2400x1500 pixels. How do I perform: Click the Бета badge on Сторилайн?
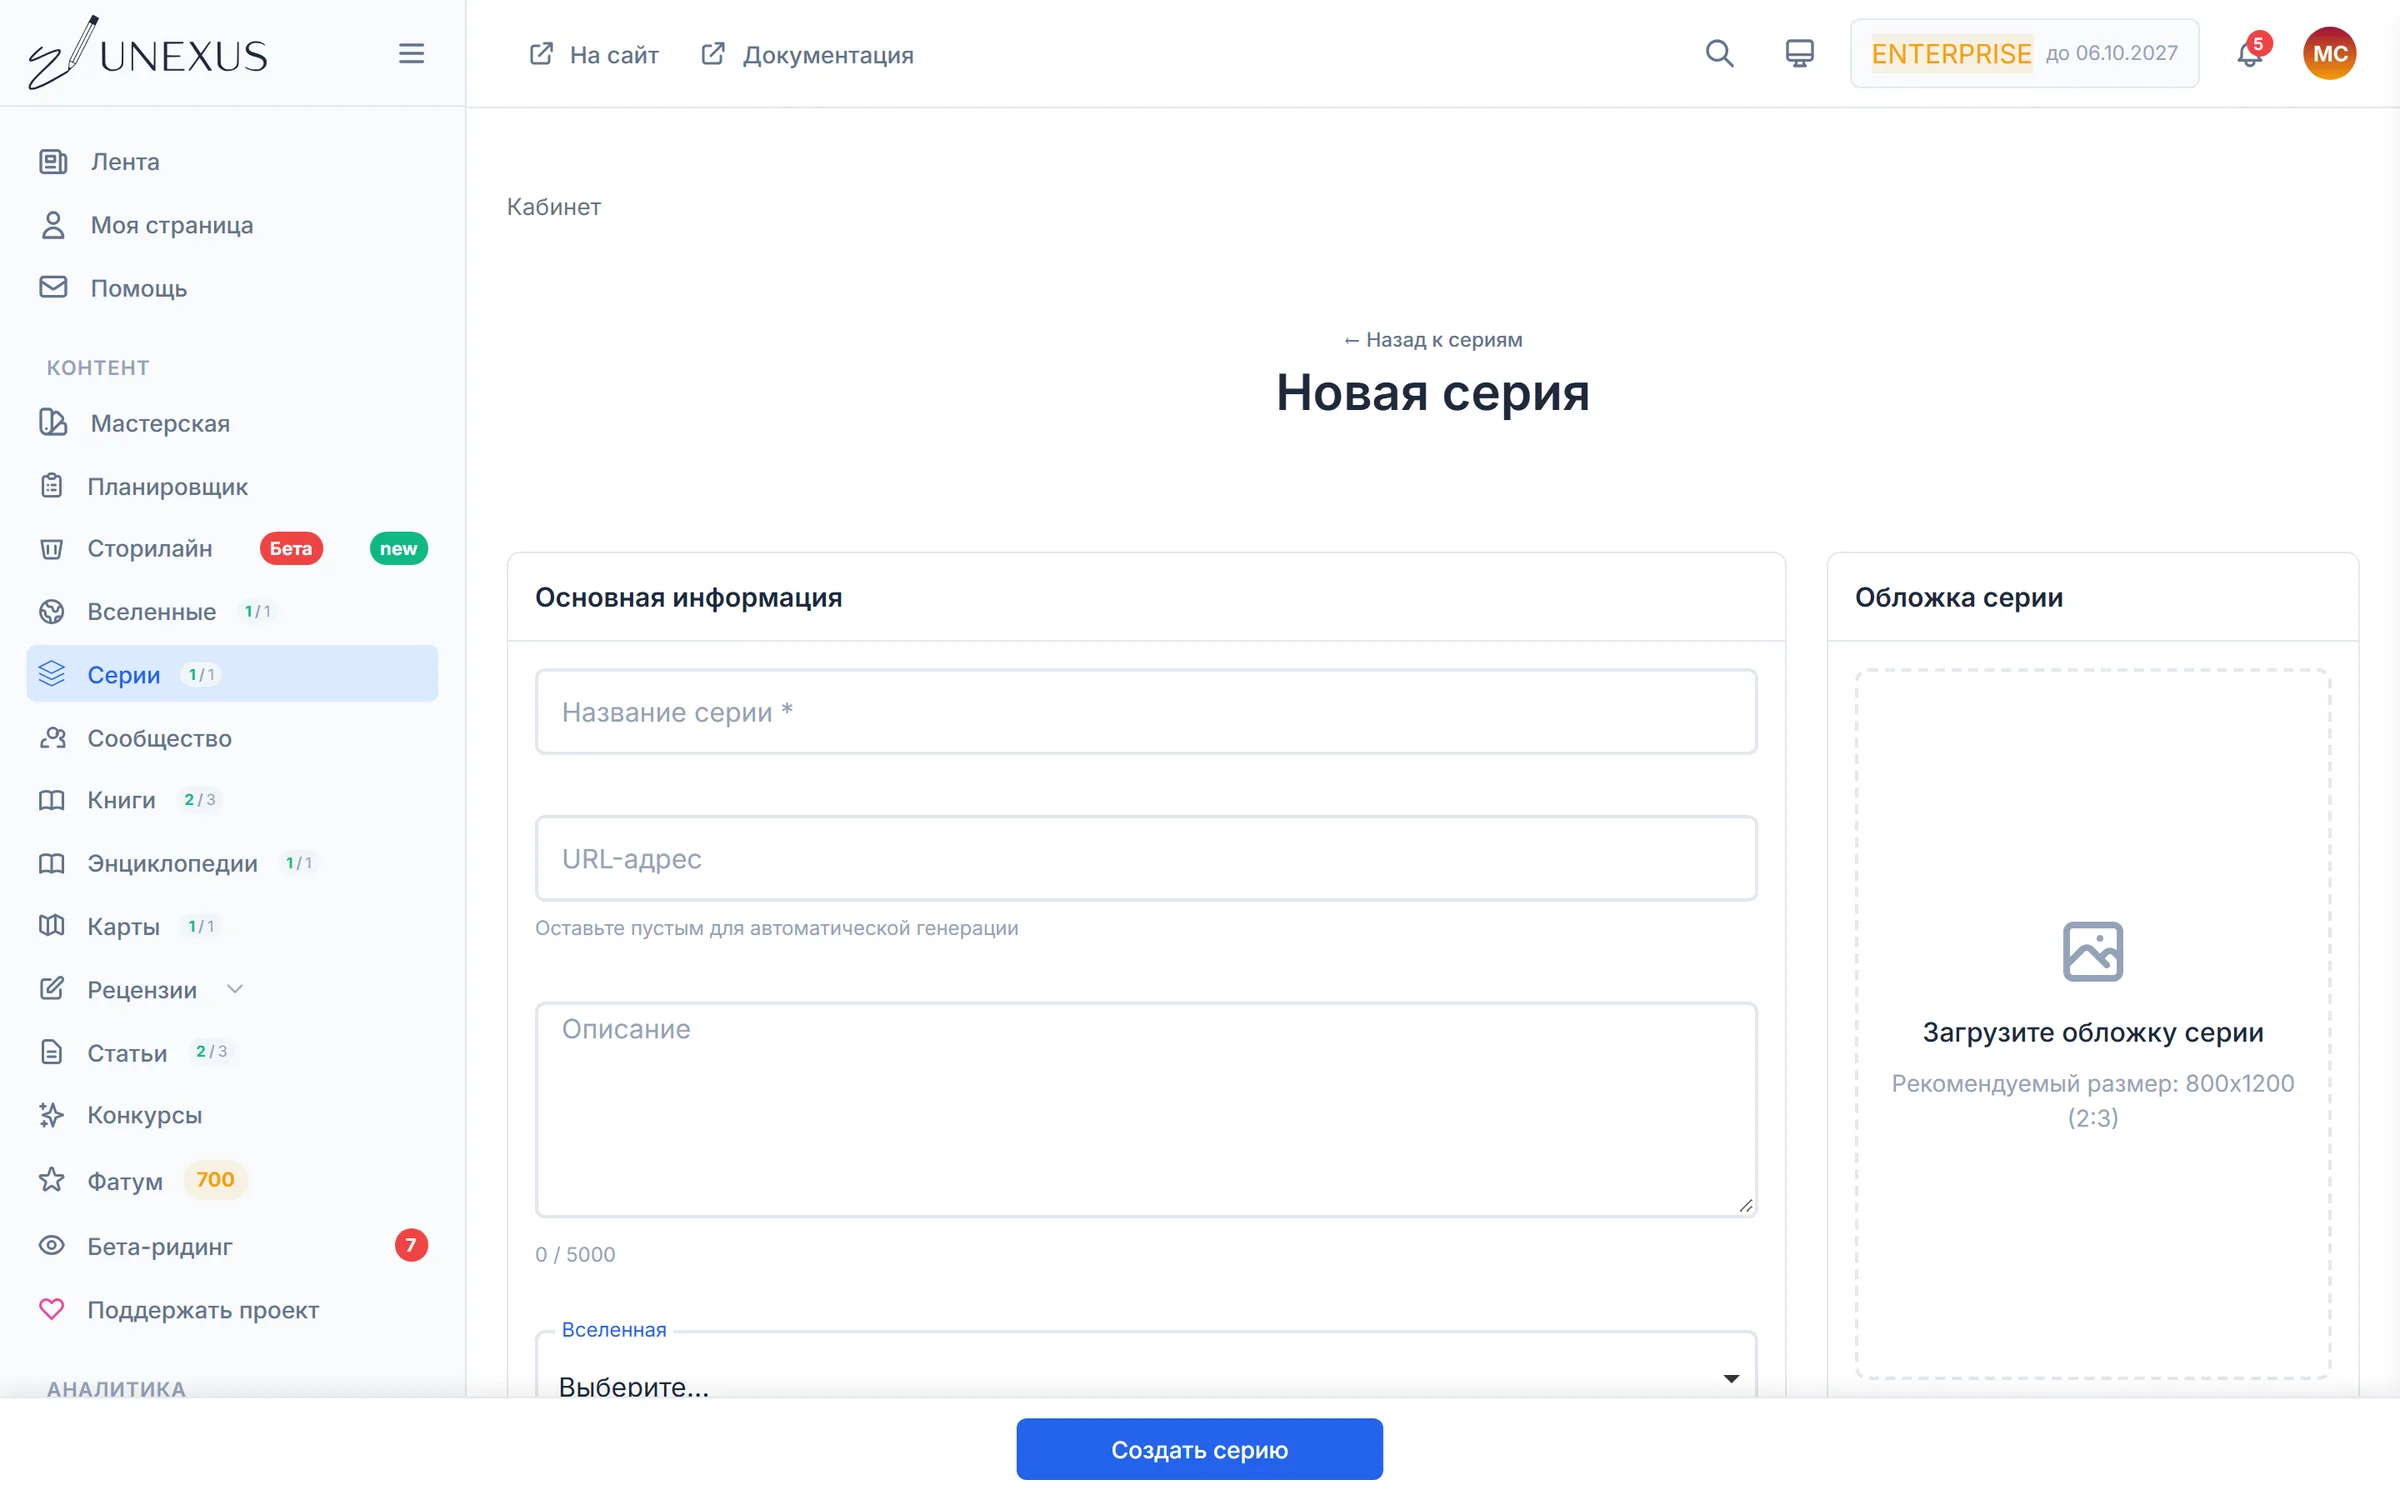291,548
